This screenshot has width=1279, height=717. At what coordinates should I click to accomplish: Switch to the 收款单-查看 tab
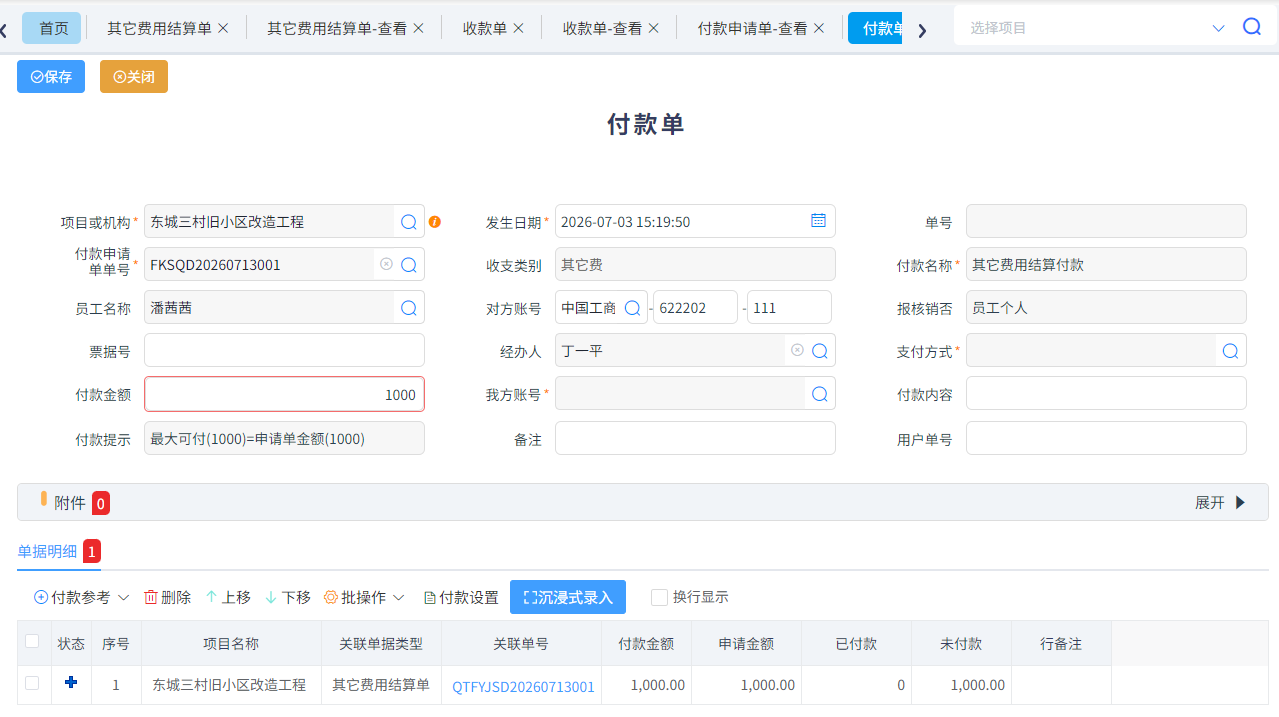click(x=602, y=29)
